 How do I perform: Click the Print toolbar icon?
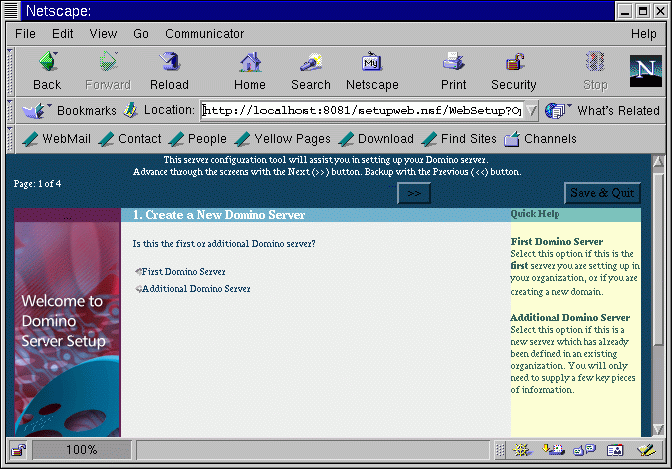(x=453, y=61)
